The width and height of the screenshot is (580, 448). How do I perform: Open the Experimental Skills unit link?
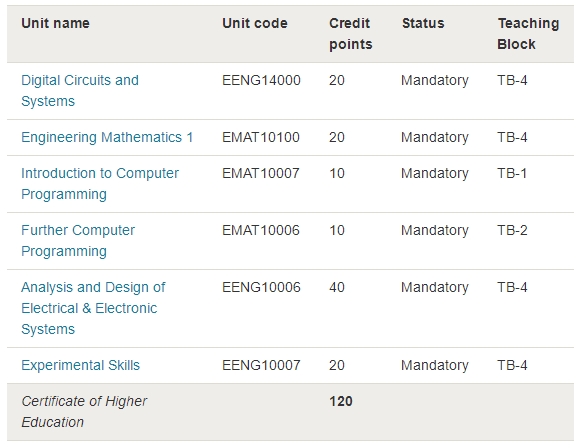[x=81, y=365]
